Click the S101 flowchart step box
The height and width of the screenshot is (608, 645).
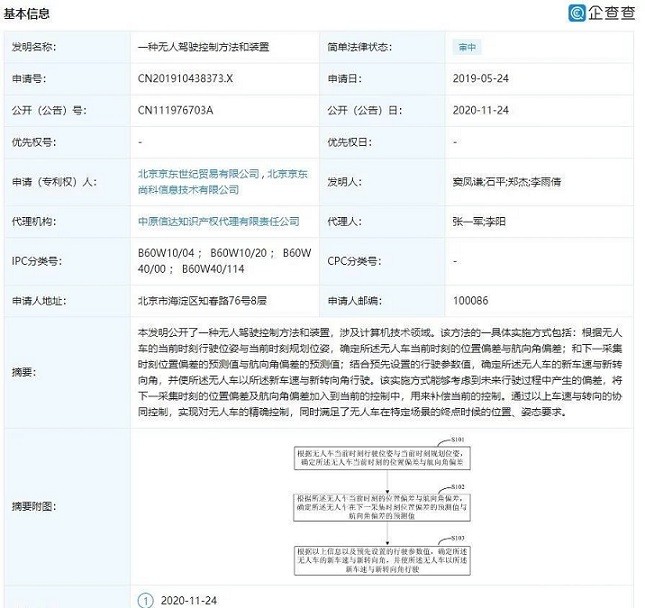[381, 458]
